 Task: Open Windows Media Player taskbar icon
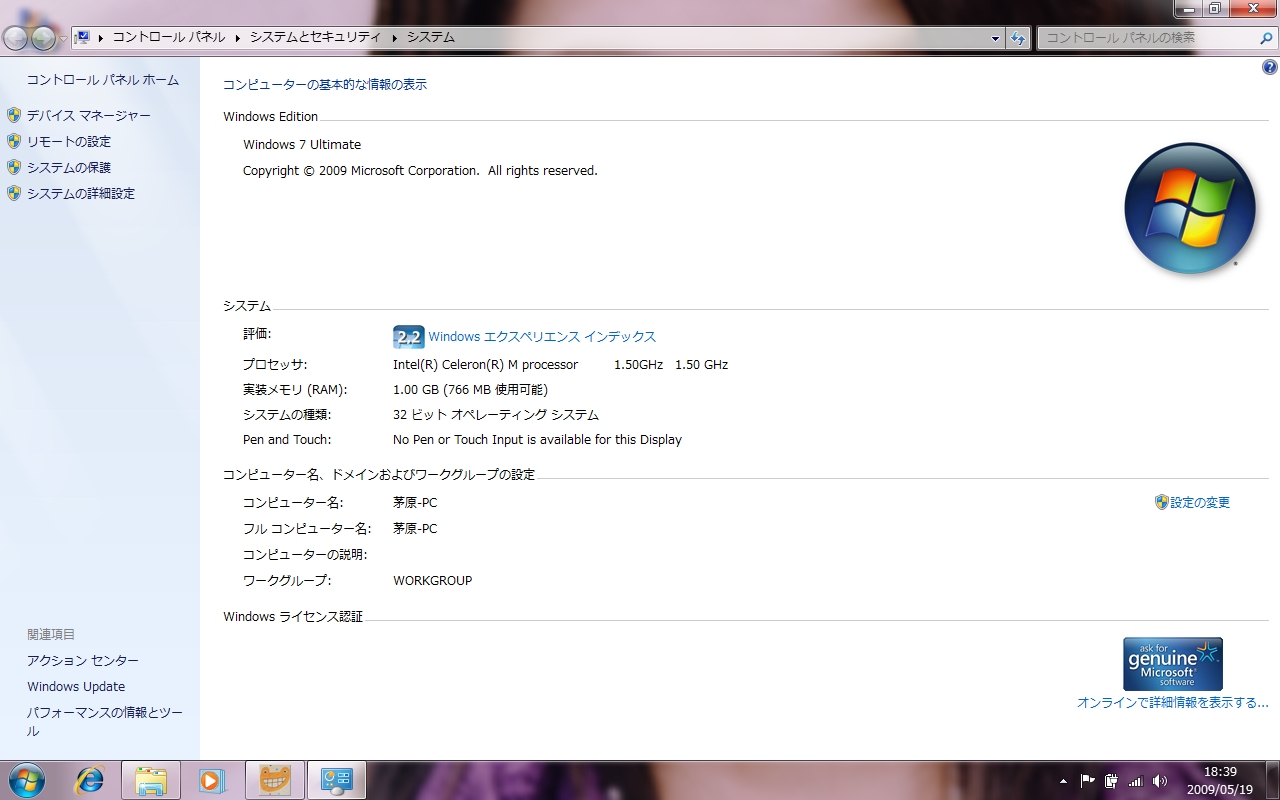(x=212, y=780)
